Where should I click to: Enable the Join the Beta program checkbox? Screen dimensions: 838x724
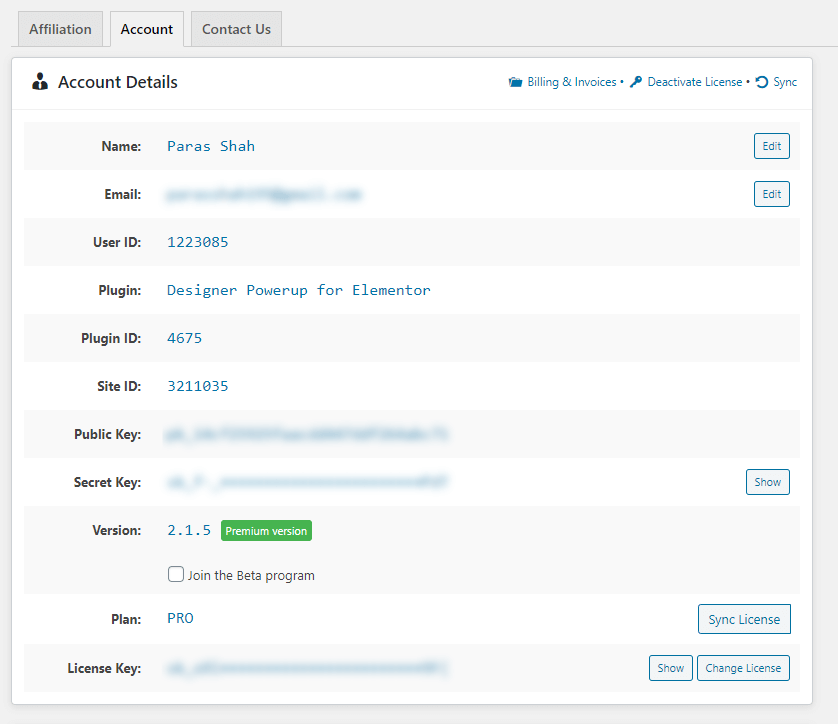176,574
